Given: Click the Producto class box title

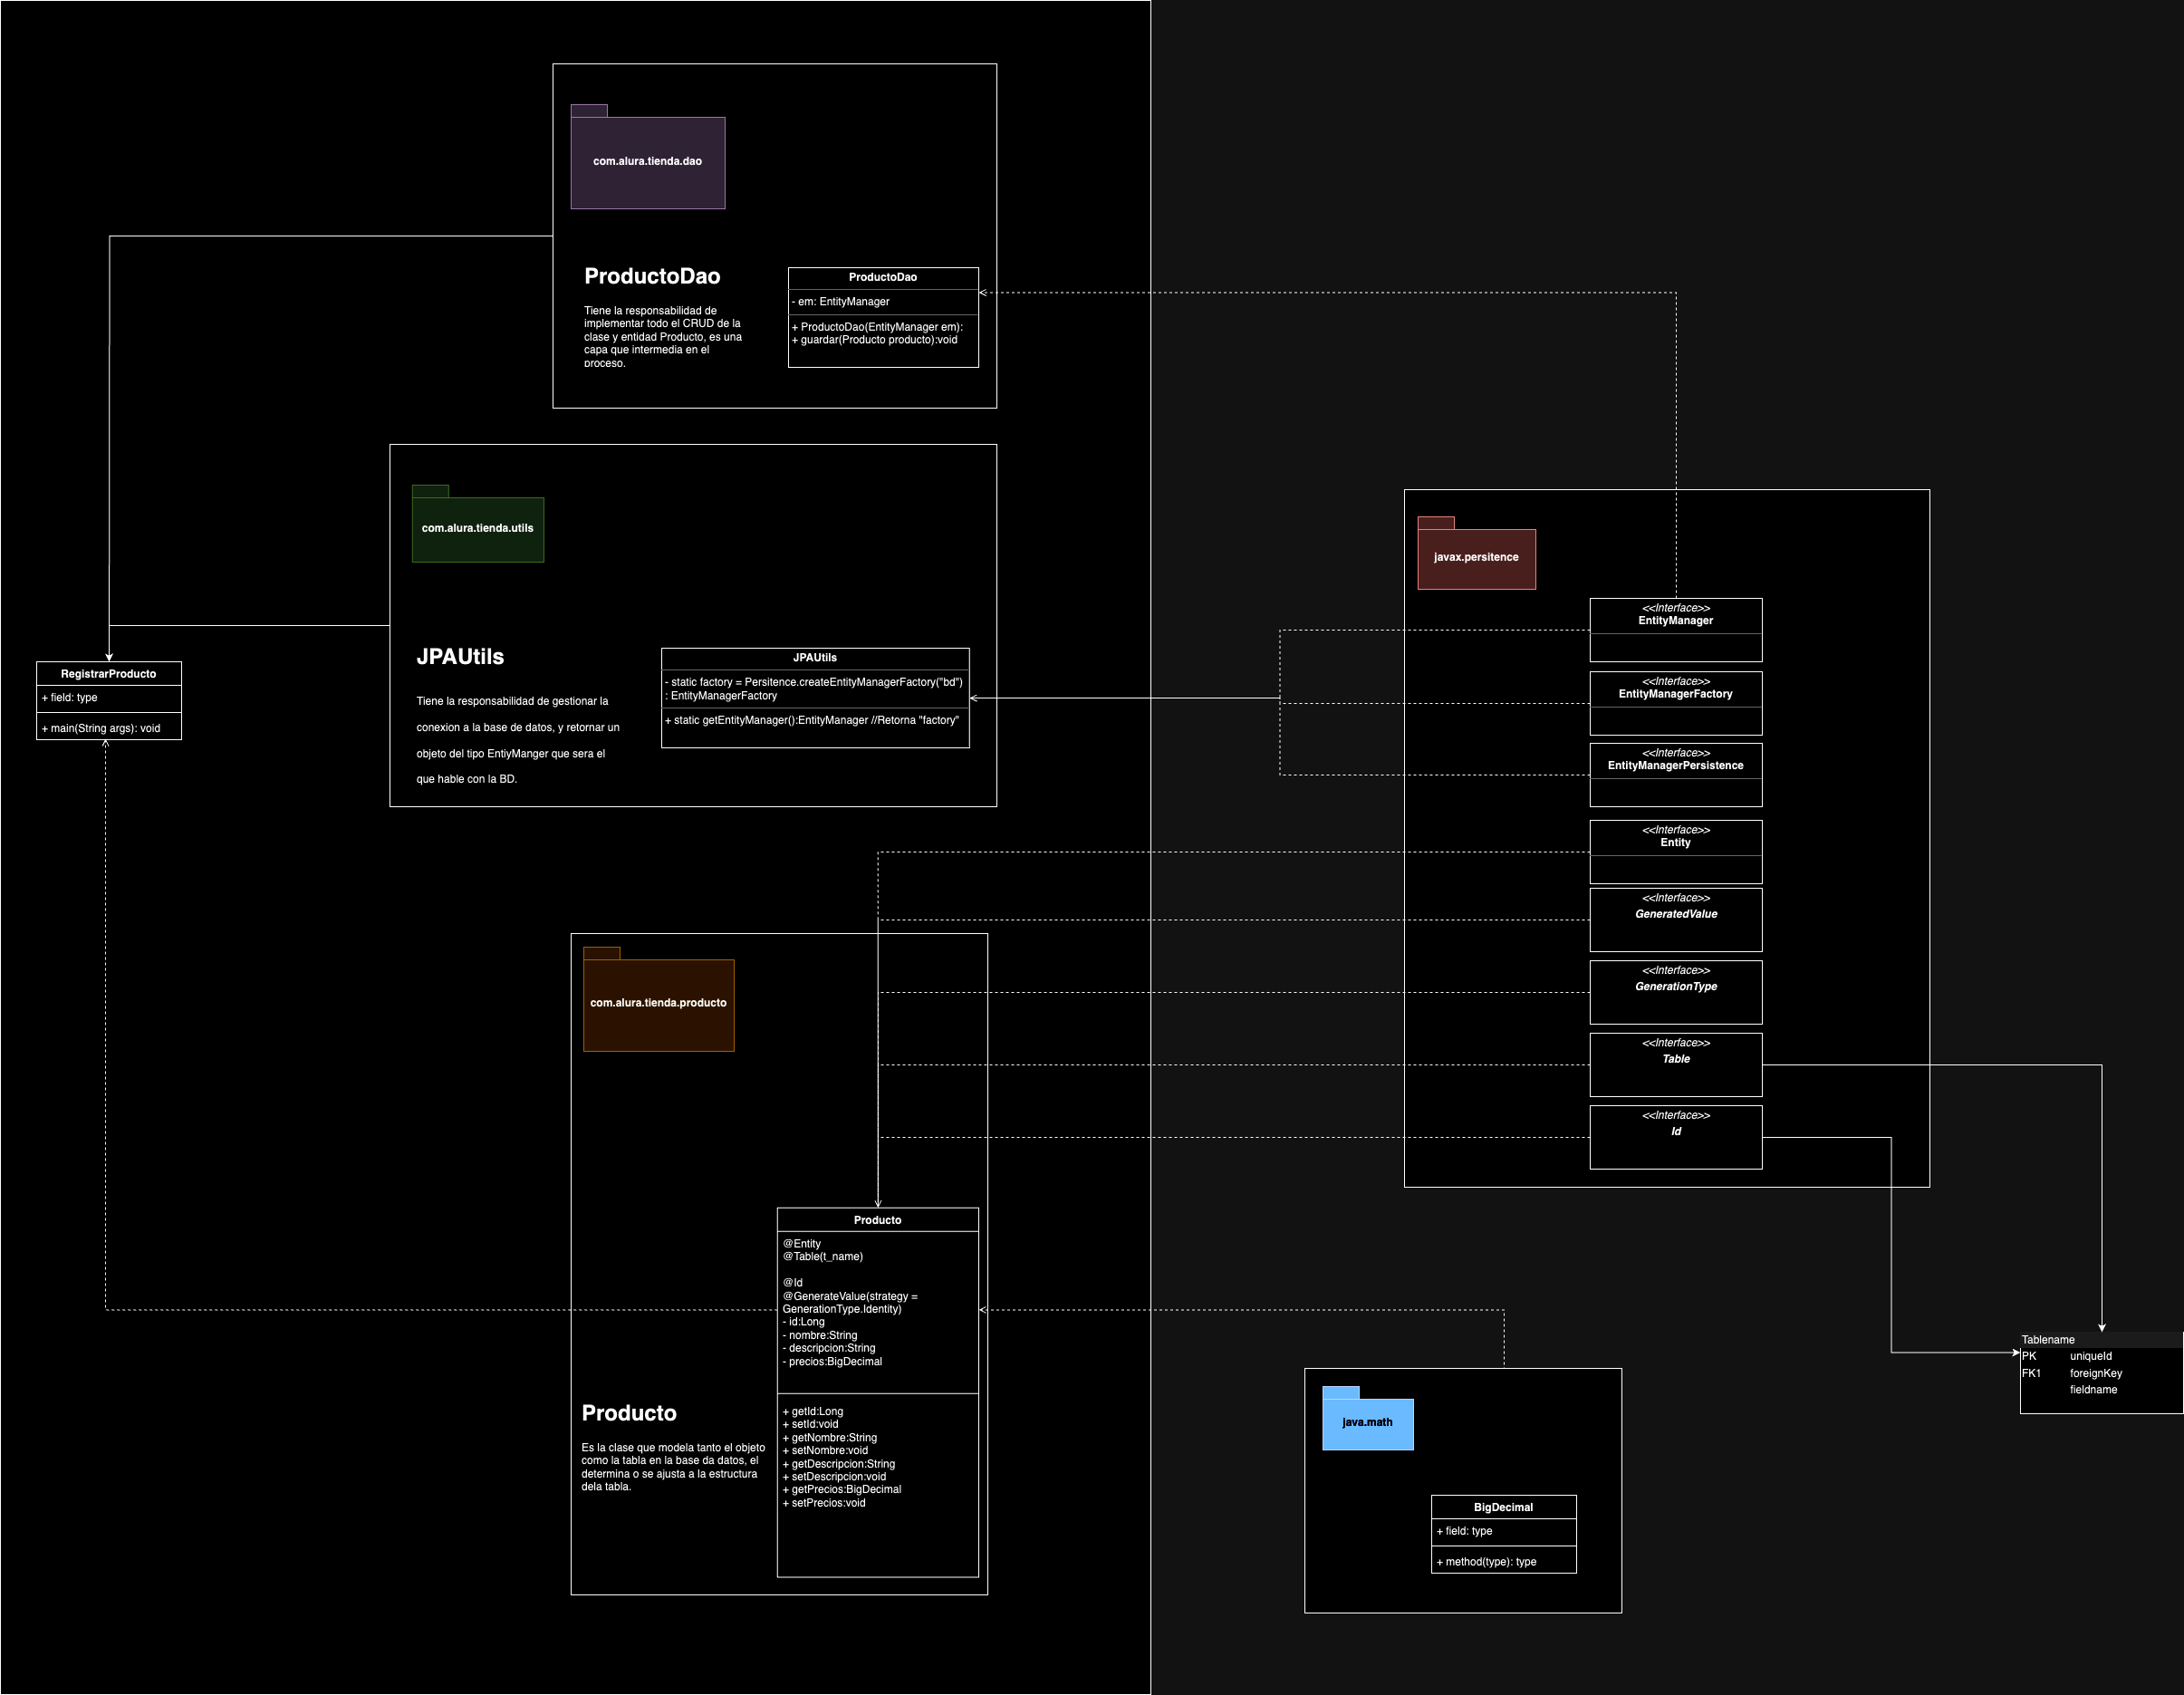Looking at the screenshot, I should coord(878,1220).
